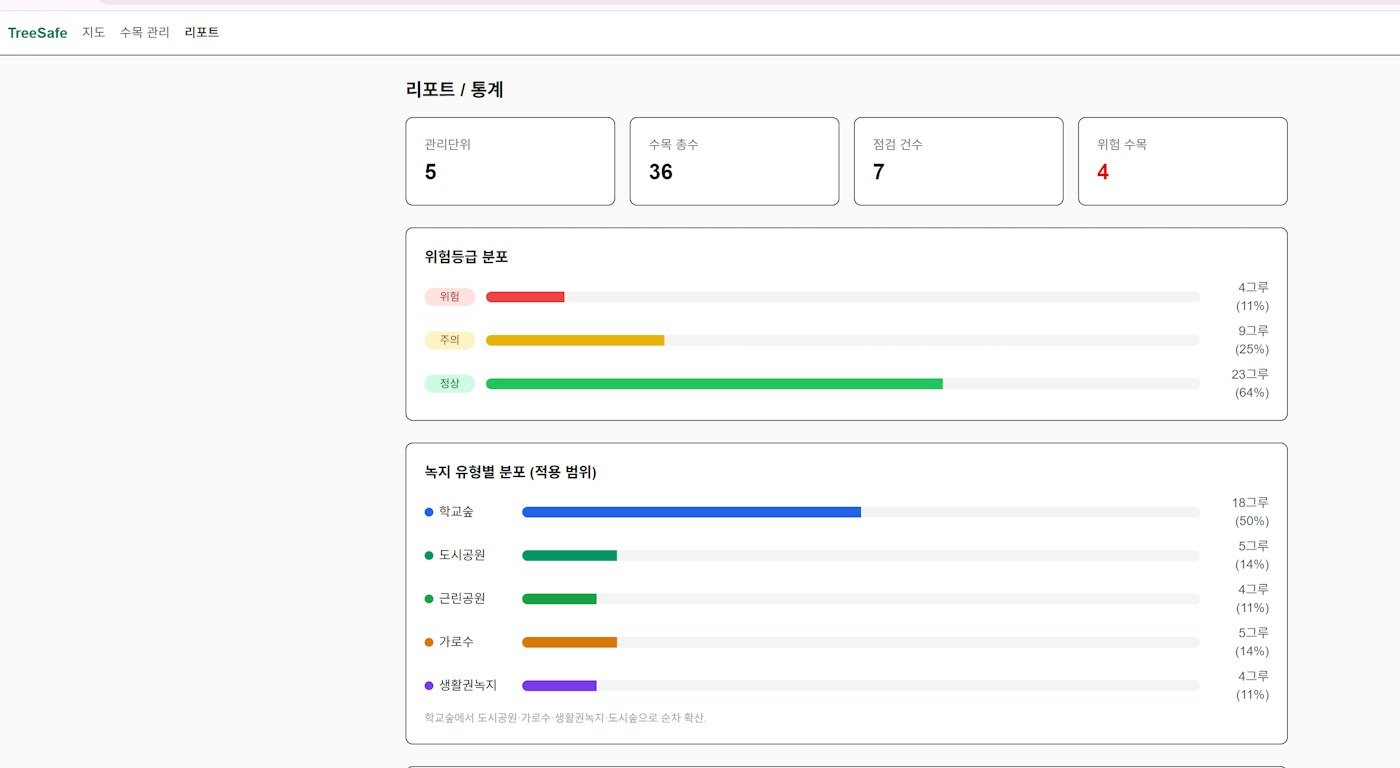Click the footnote starting with 학교숲에서

[566, 718]
